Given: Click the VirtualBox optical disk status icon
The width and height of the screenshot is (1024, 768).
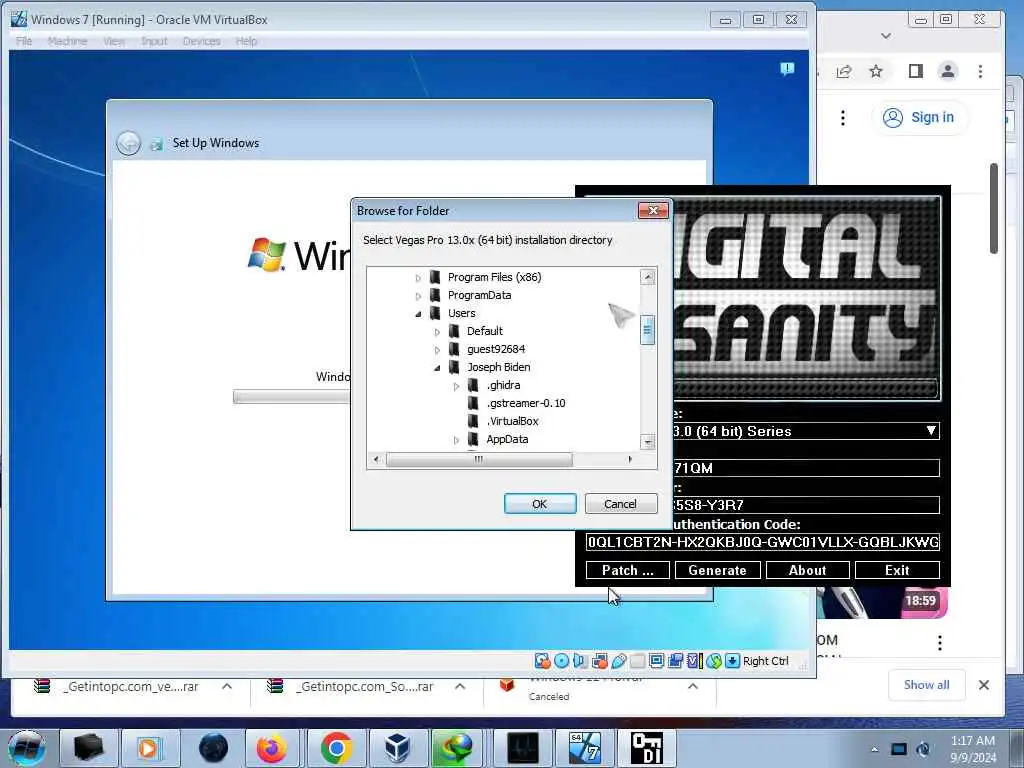Looking at the screenshot, I should (561, 661).
